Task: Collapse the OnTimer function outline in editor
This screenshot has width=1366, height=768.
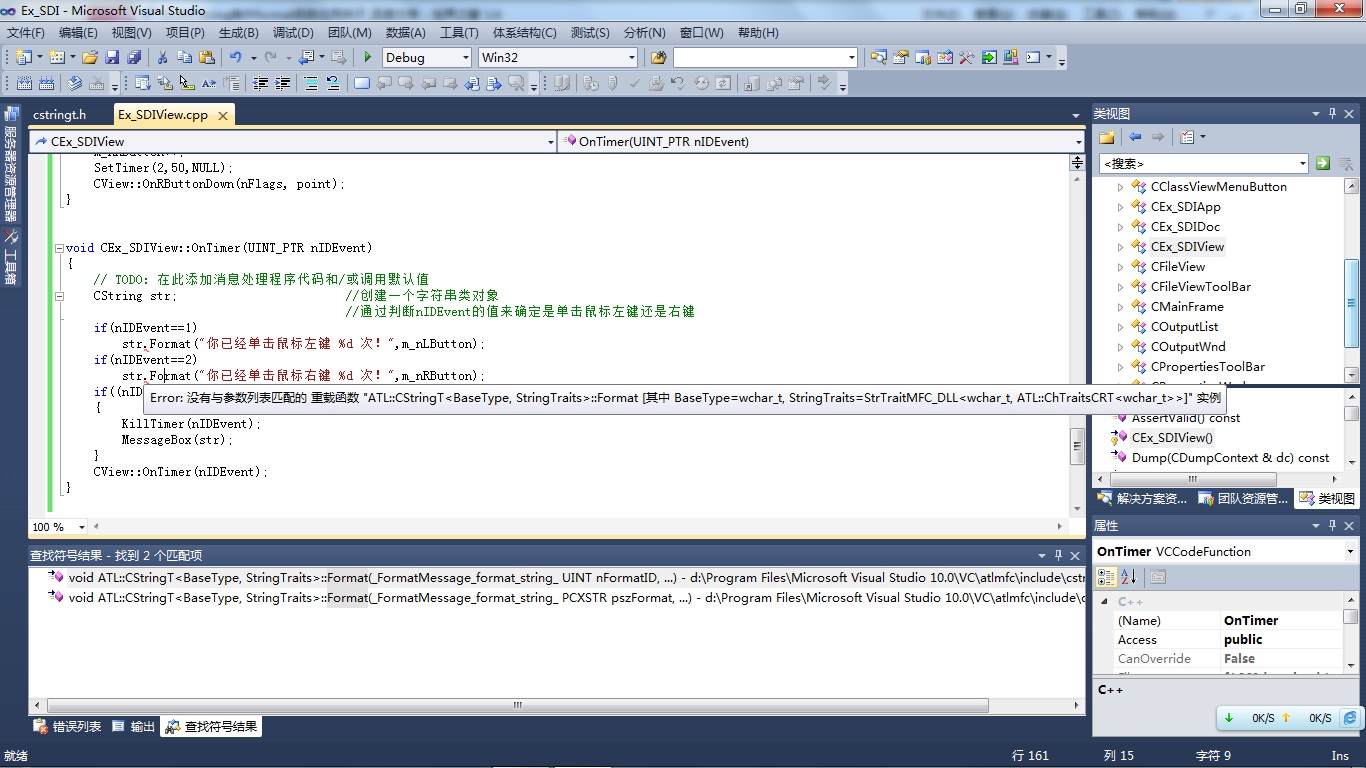Action: (x=58, y=248)
